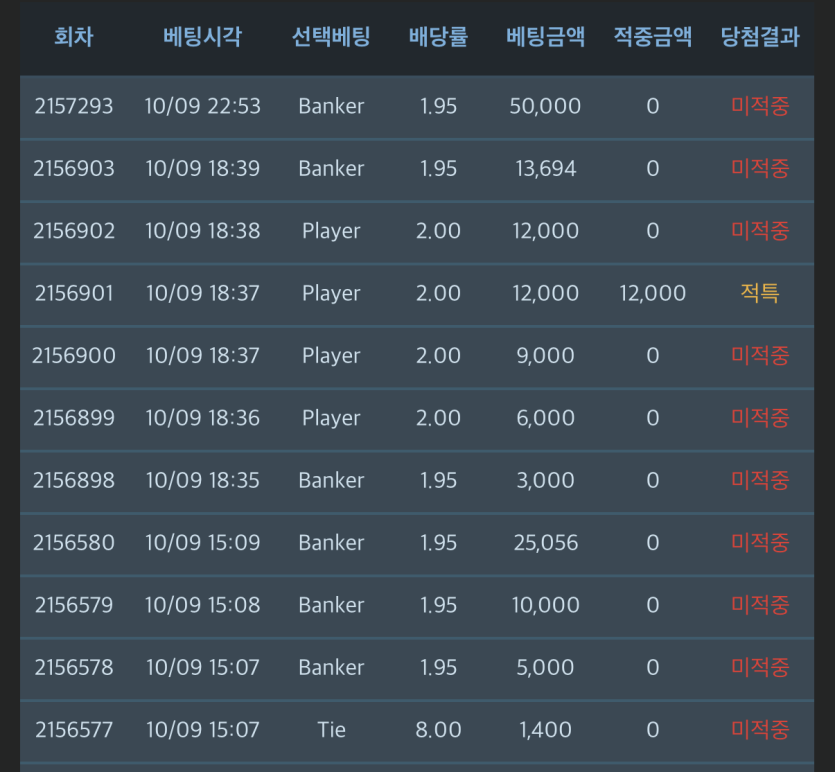Click Player in row 2156900
The width and height of the screenshot is (835, 772).
click(331, 356)
